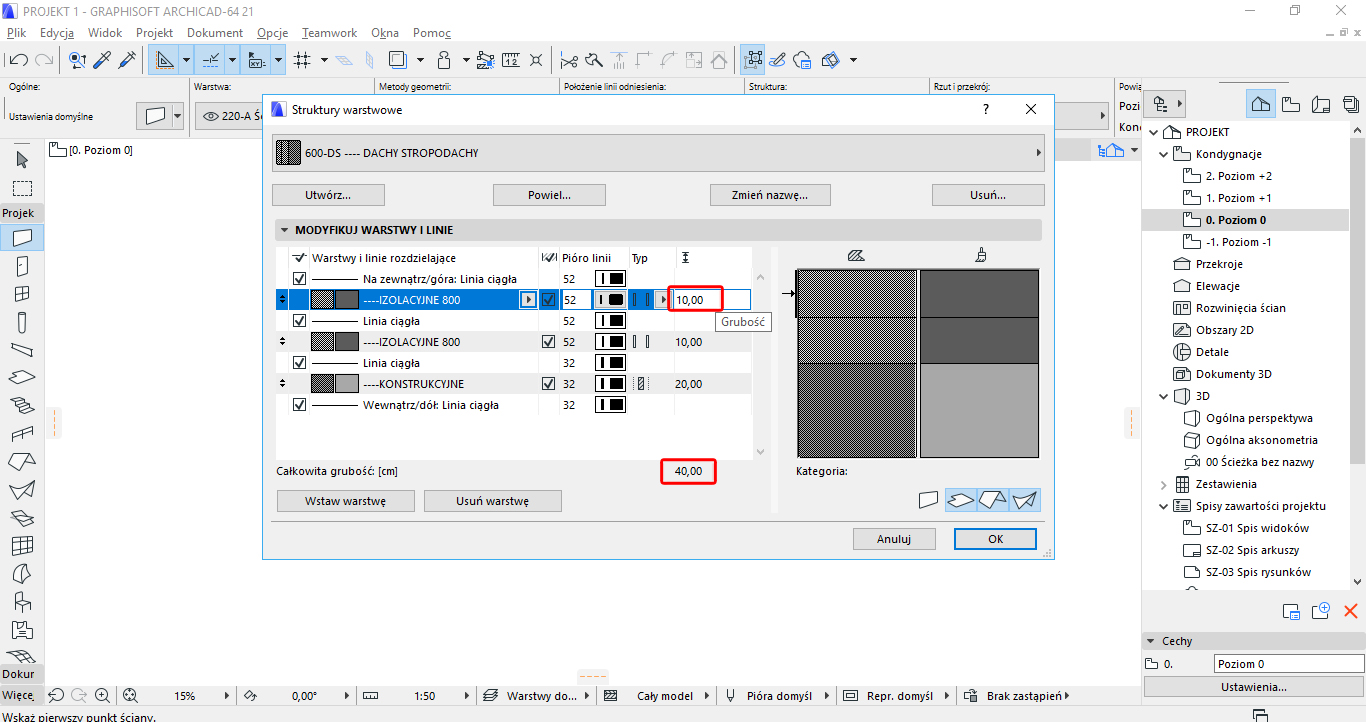Open the 600-DS DACHY STROPODACHY composite dropdown
The width and height of the screenshot is (1366, 722).
[x=659, y=153]
